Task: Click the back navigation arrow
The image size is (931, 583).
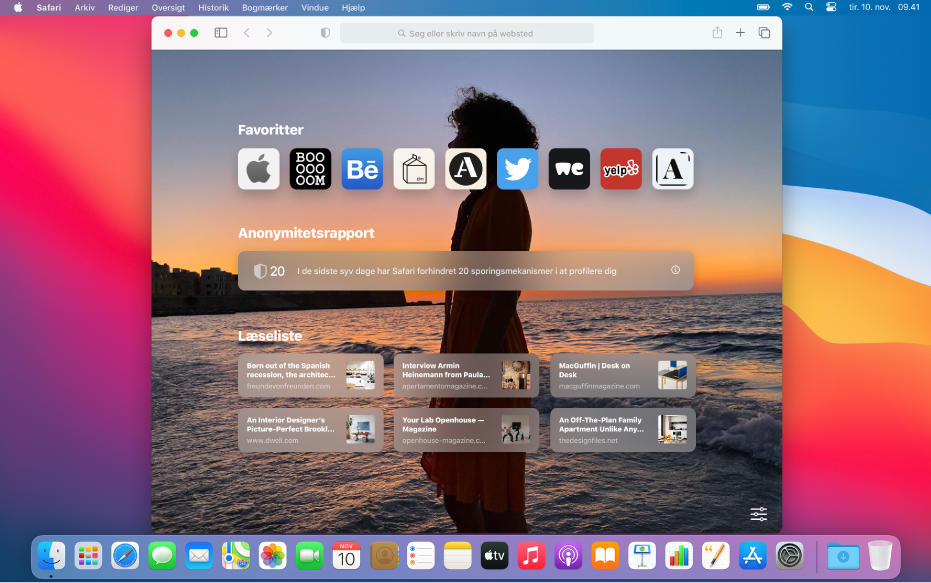Action: click(247, 33)
